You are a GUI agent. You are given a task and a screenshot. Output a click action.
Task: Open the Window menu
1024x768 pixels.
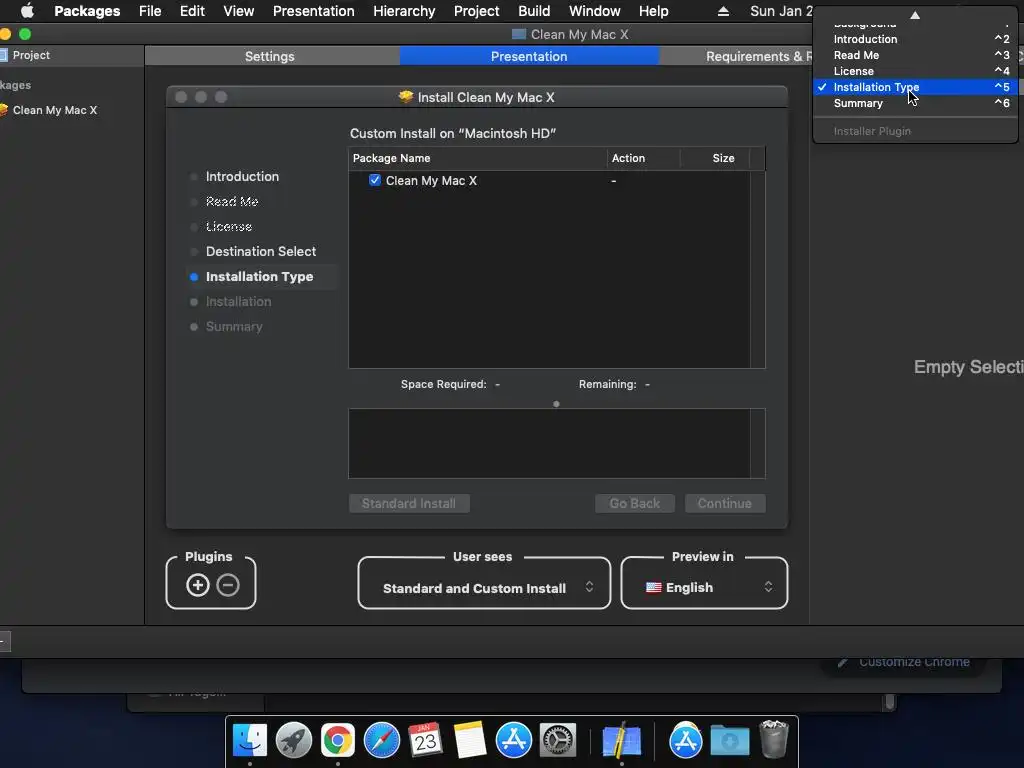594,11
